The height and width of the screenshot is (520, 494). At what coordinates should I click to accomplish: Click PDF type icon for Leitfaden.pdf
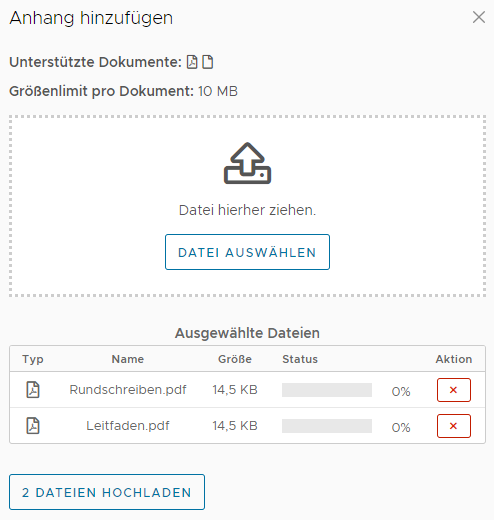(x=33, y=426)
